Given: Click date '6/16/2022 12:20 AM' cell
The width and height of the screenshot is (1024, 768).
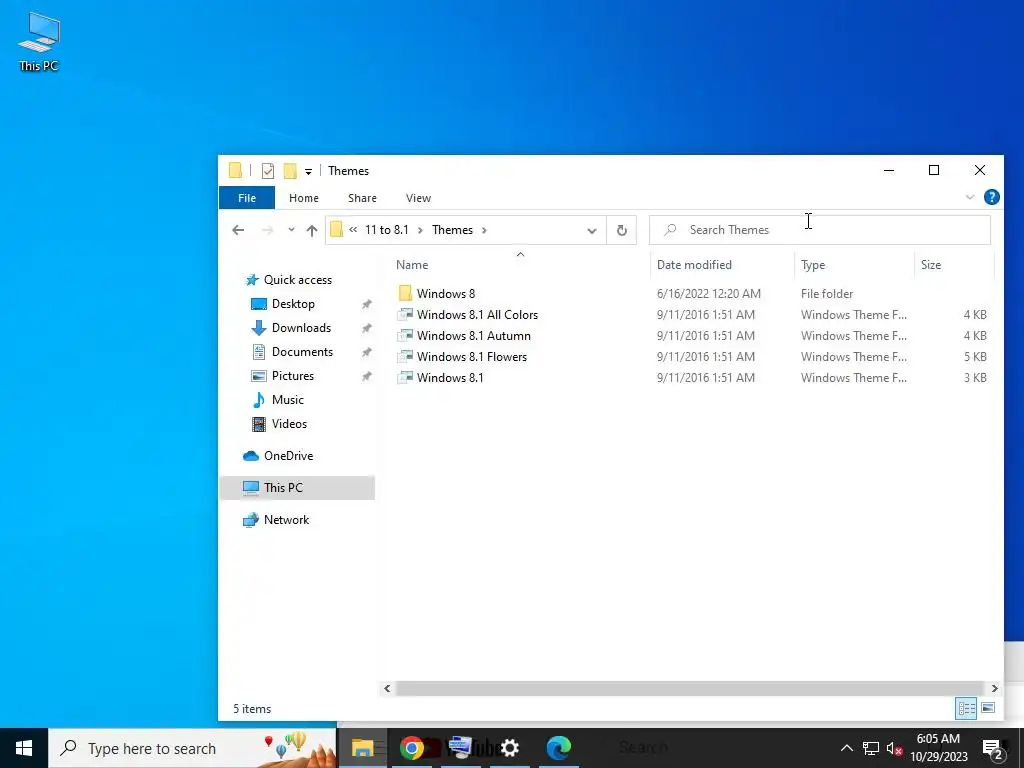Looking at the screenshot, I should pos(709,294).
